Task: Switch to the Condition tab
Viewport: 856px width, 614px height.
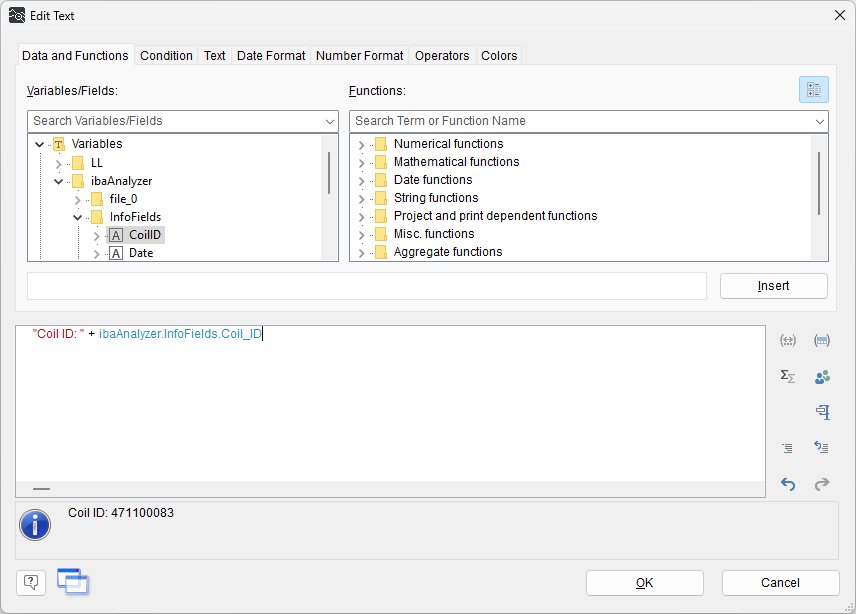Action: click(x=166, y=56)
